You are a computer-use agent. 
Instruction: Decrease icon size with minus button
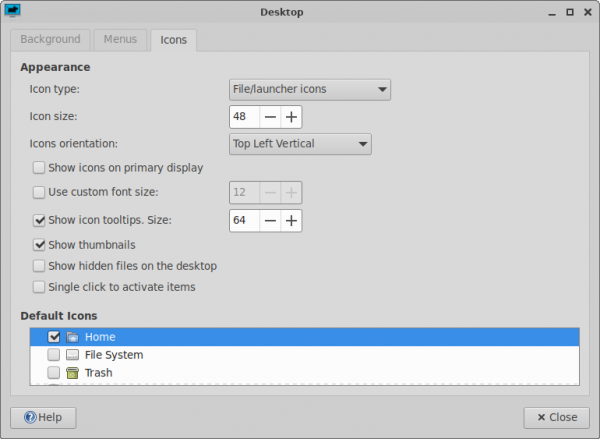point(270,117)
